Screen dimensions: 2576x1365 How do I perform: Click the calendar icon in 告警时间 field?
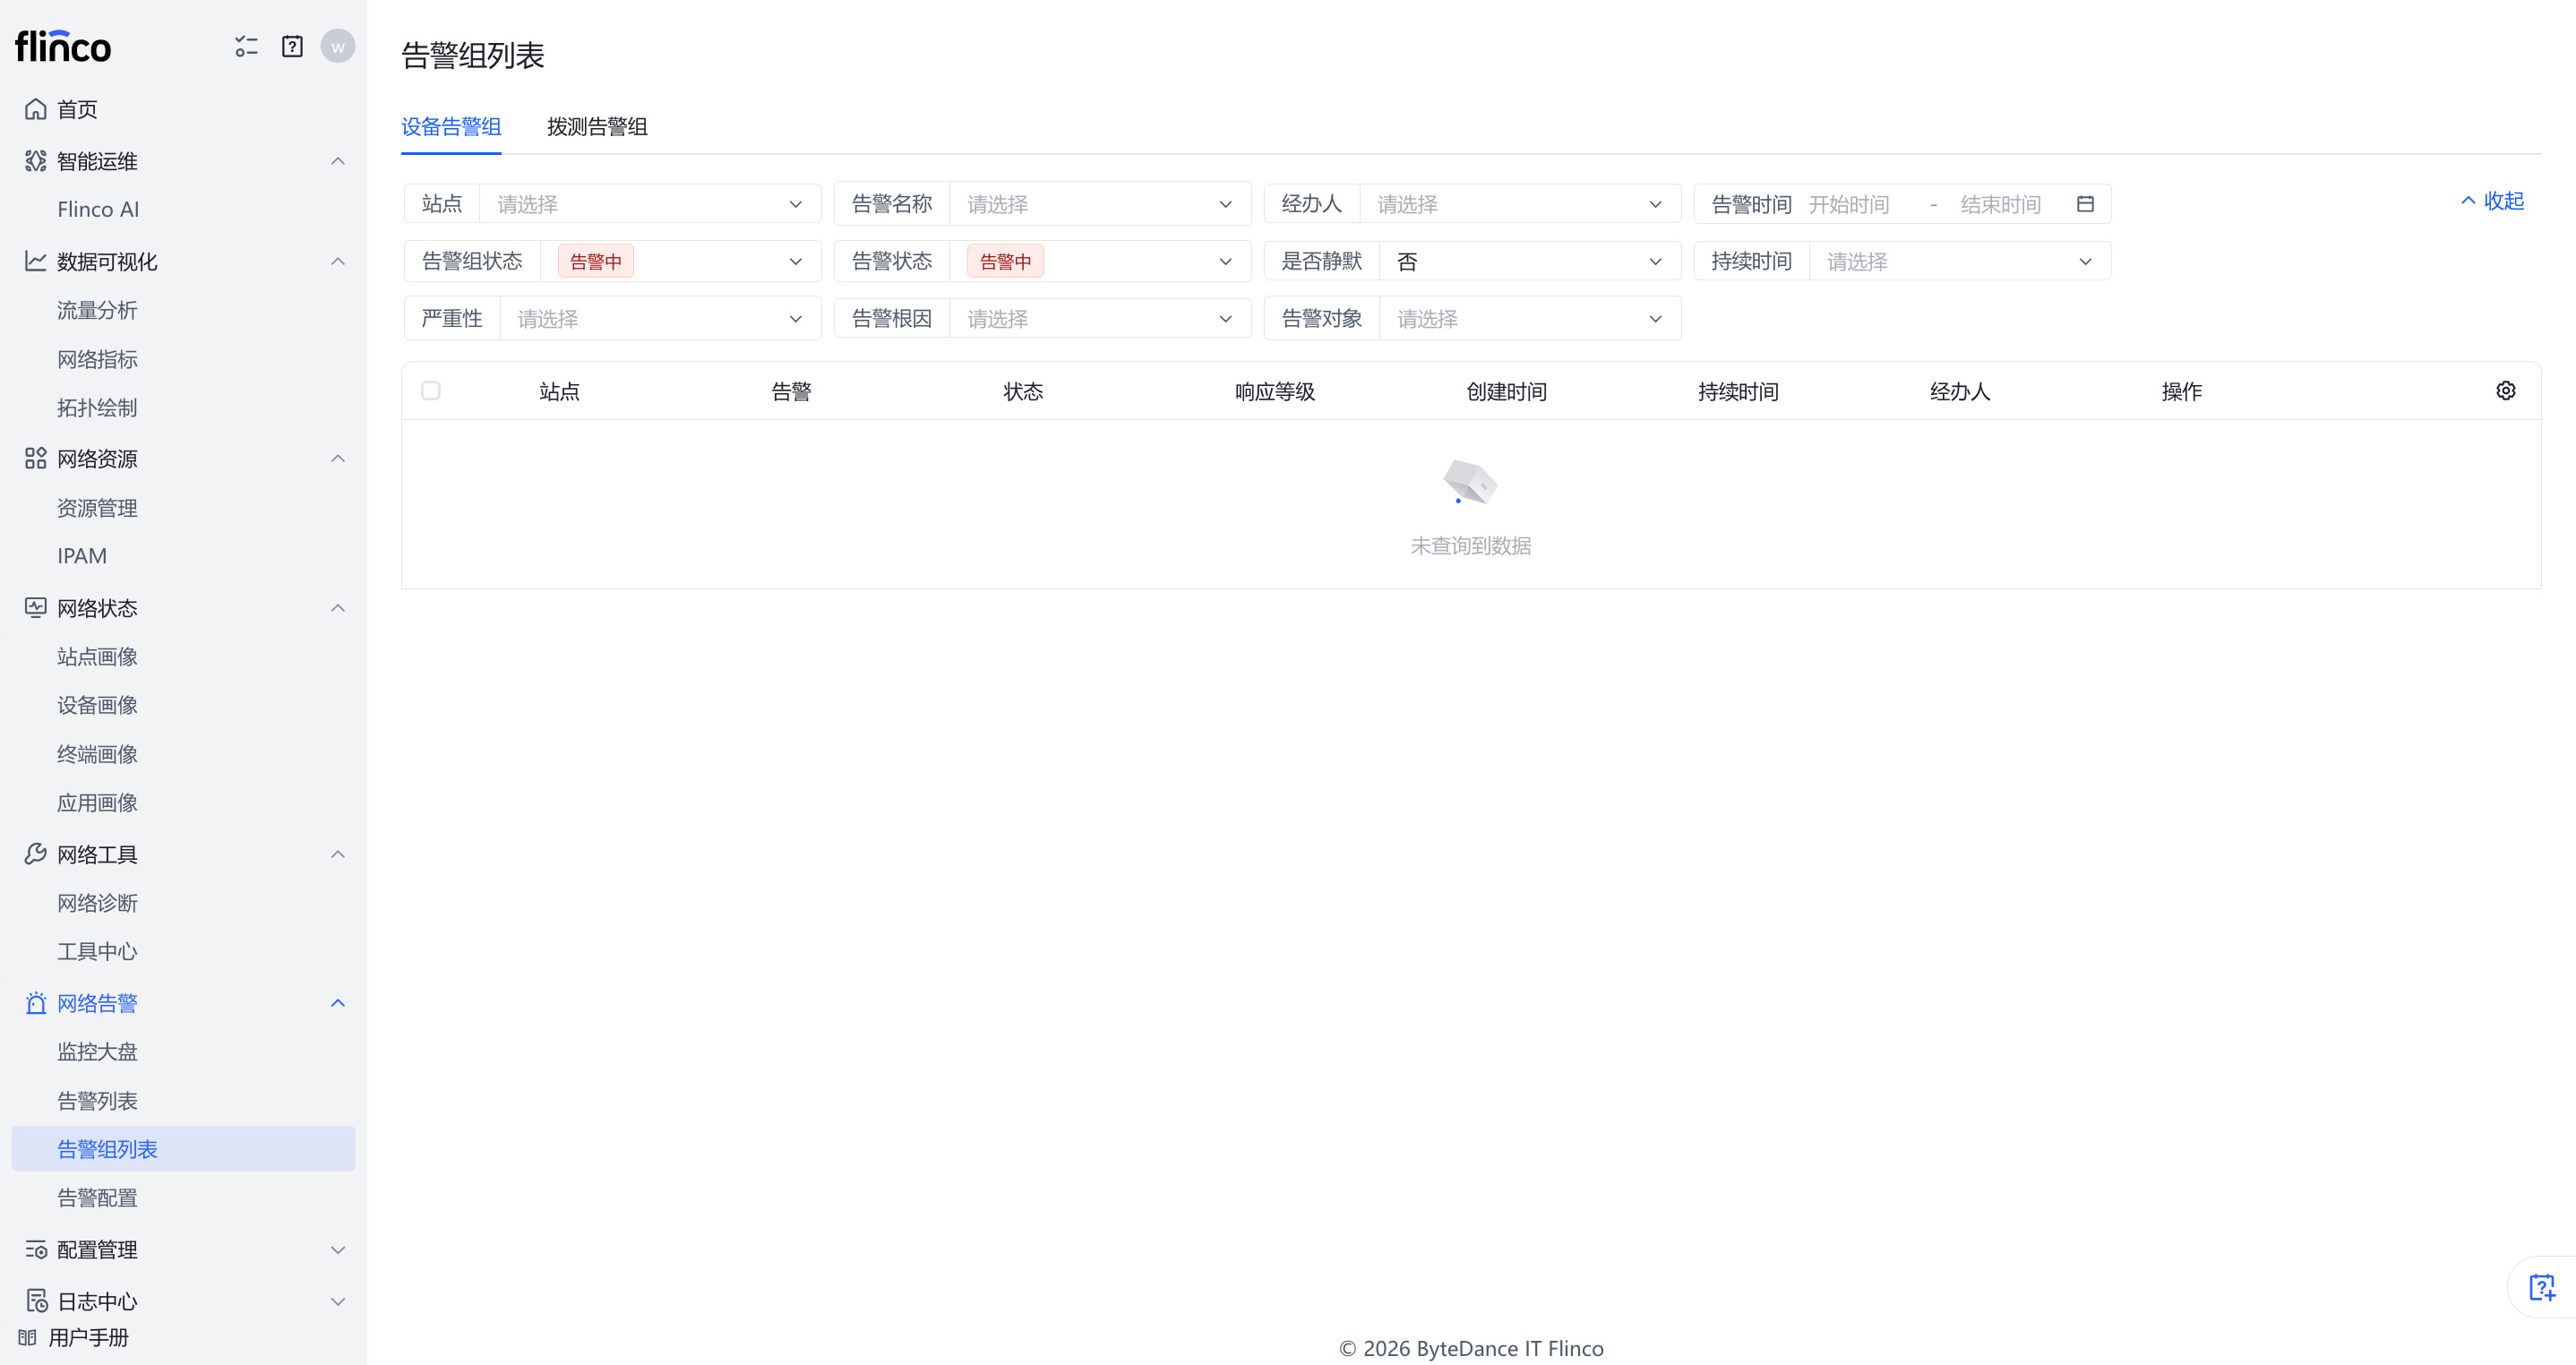(2085, 204)
